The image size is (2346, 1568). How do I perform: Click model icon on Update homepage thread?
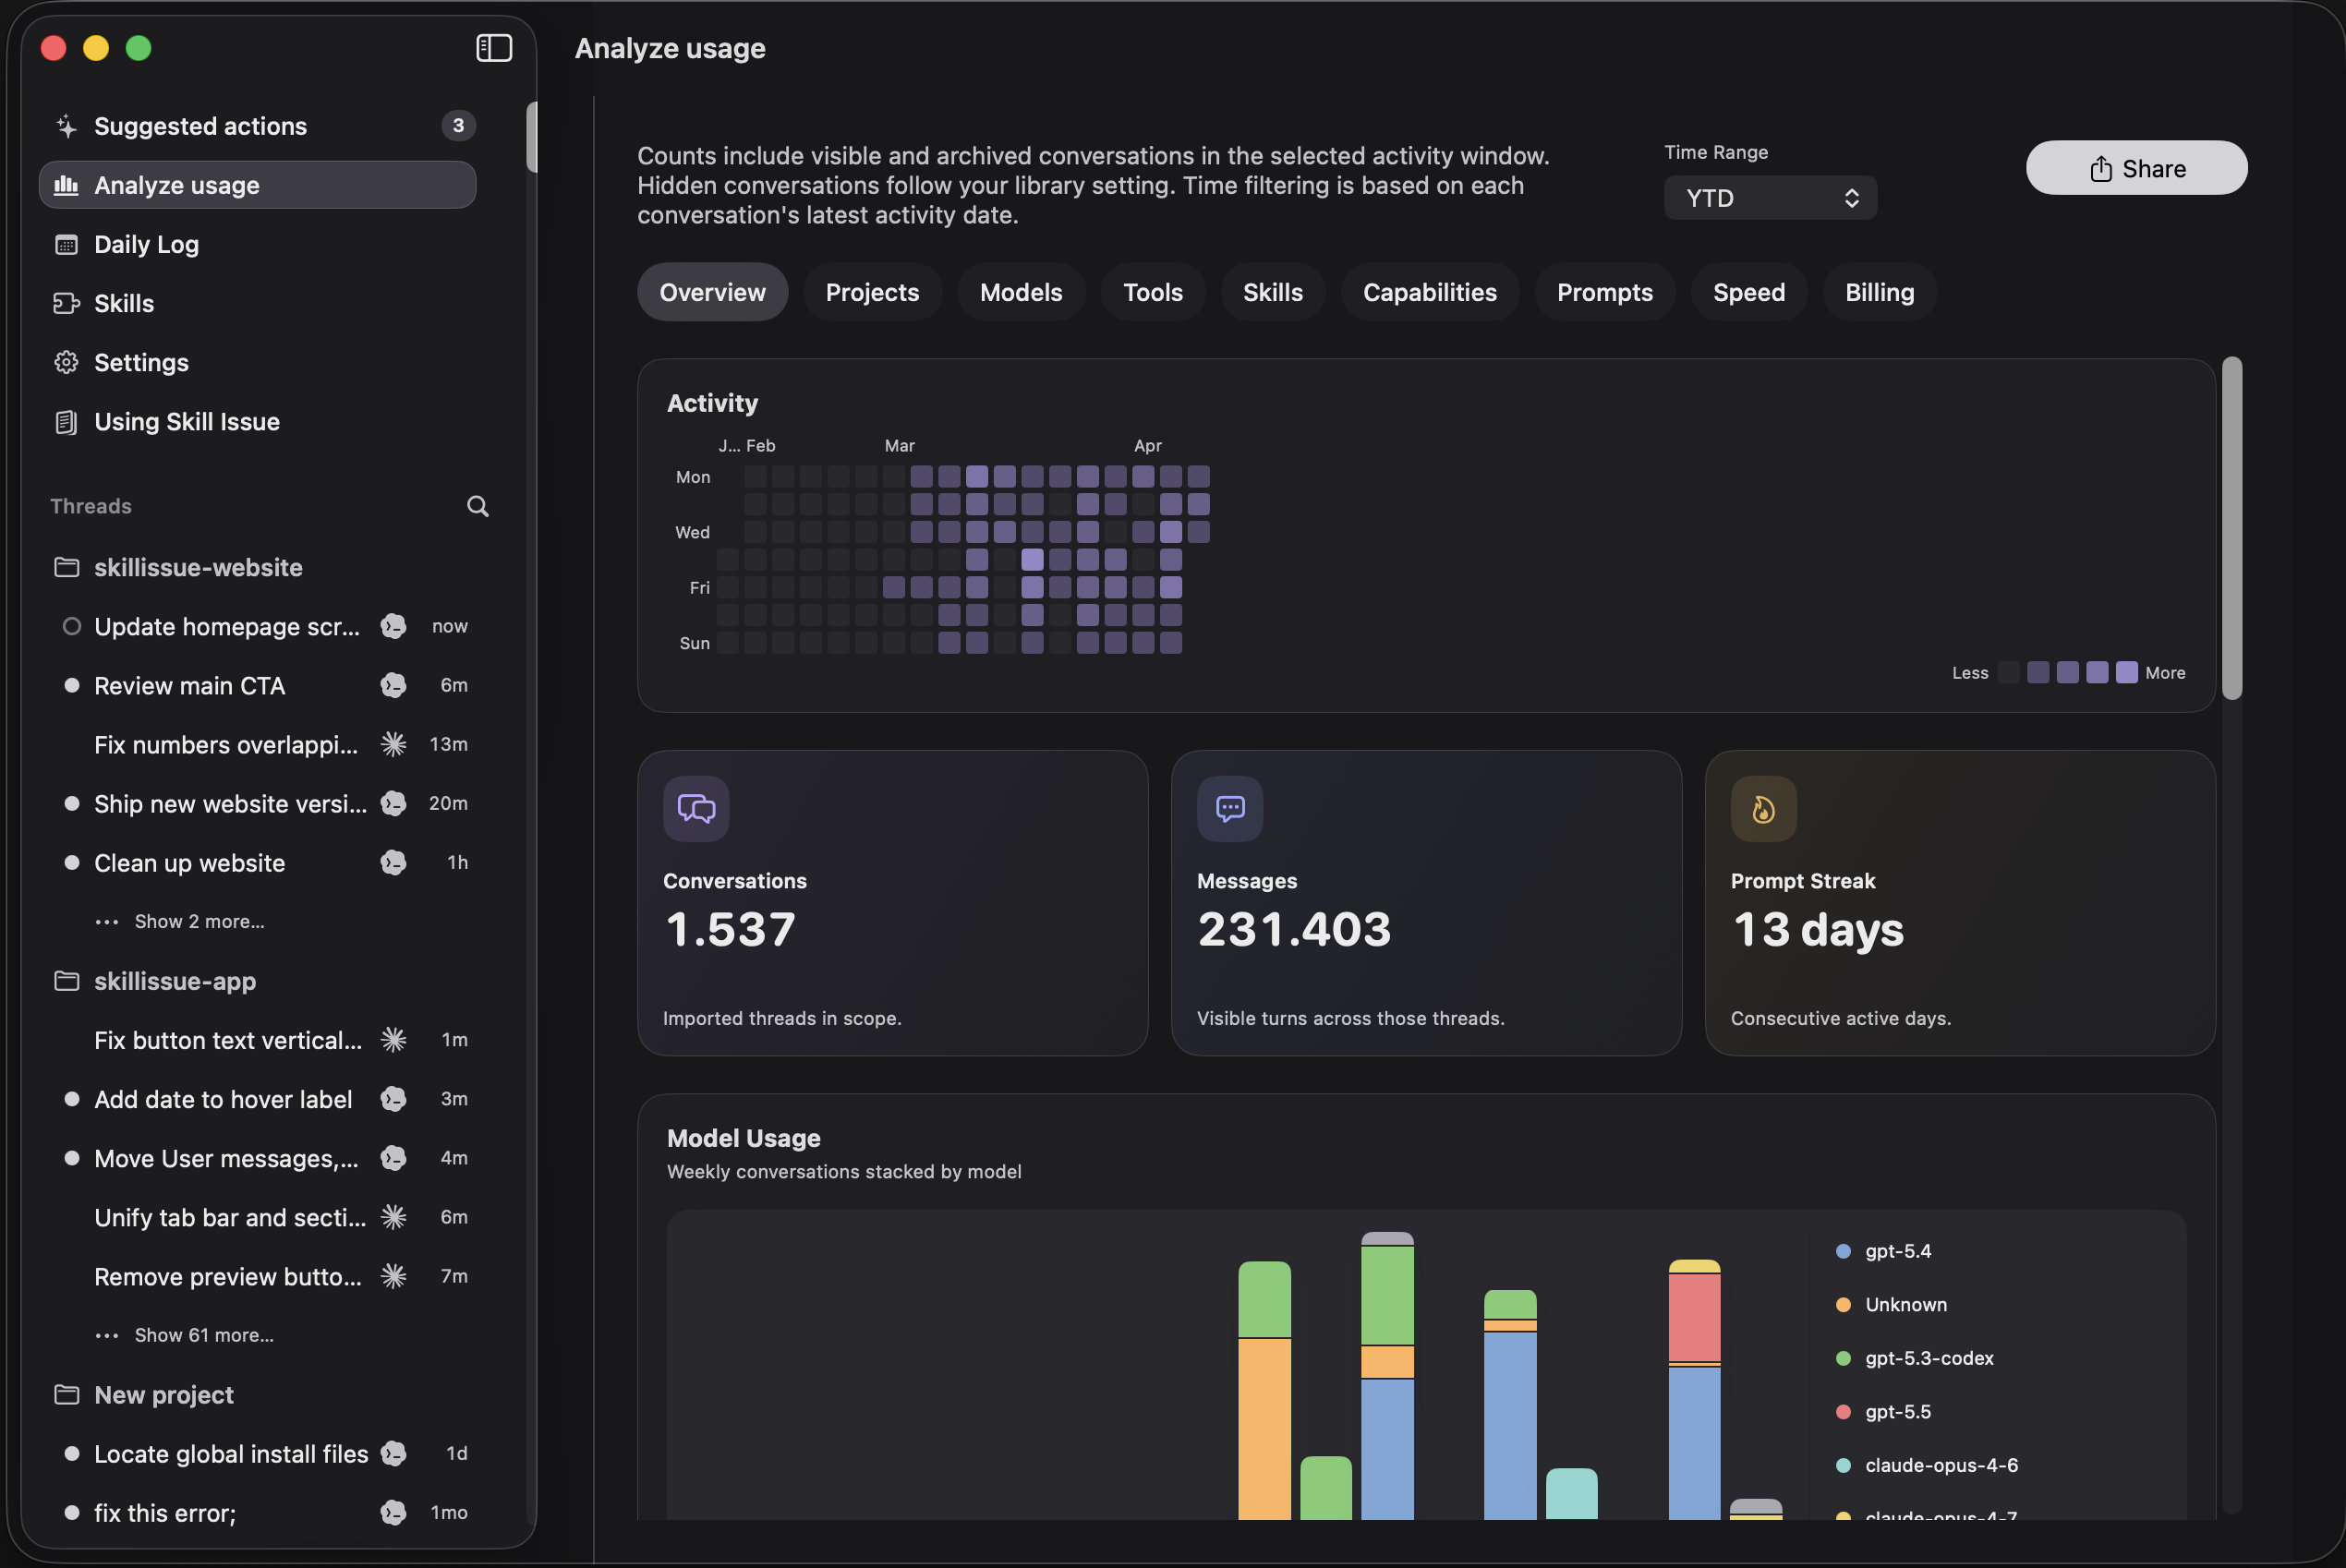point(393,626)
